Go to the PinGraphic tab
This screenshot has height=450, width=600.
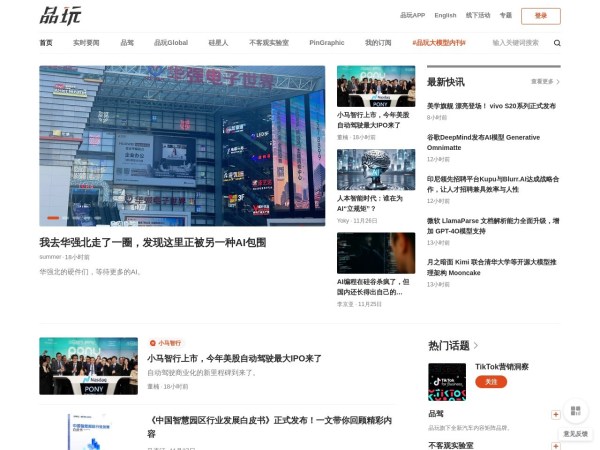point(326,43)
